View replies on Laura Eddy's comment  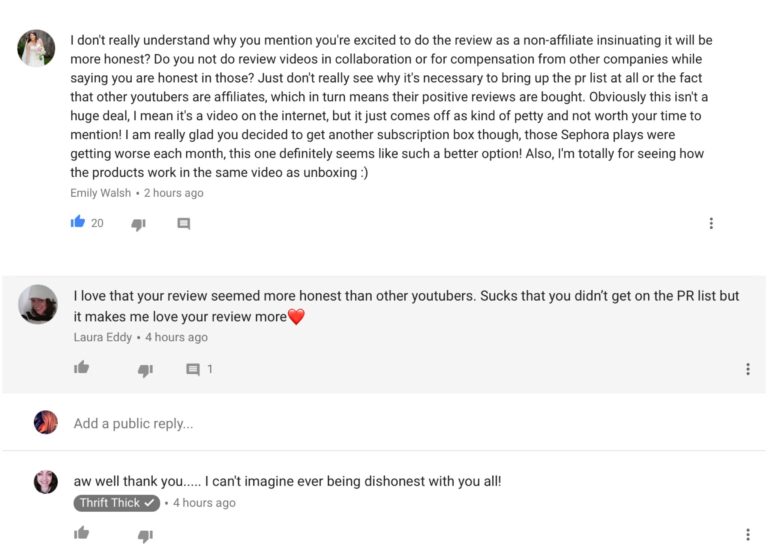[199, 369]
